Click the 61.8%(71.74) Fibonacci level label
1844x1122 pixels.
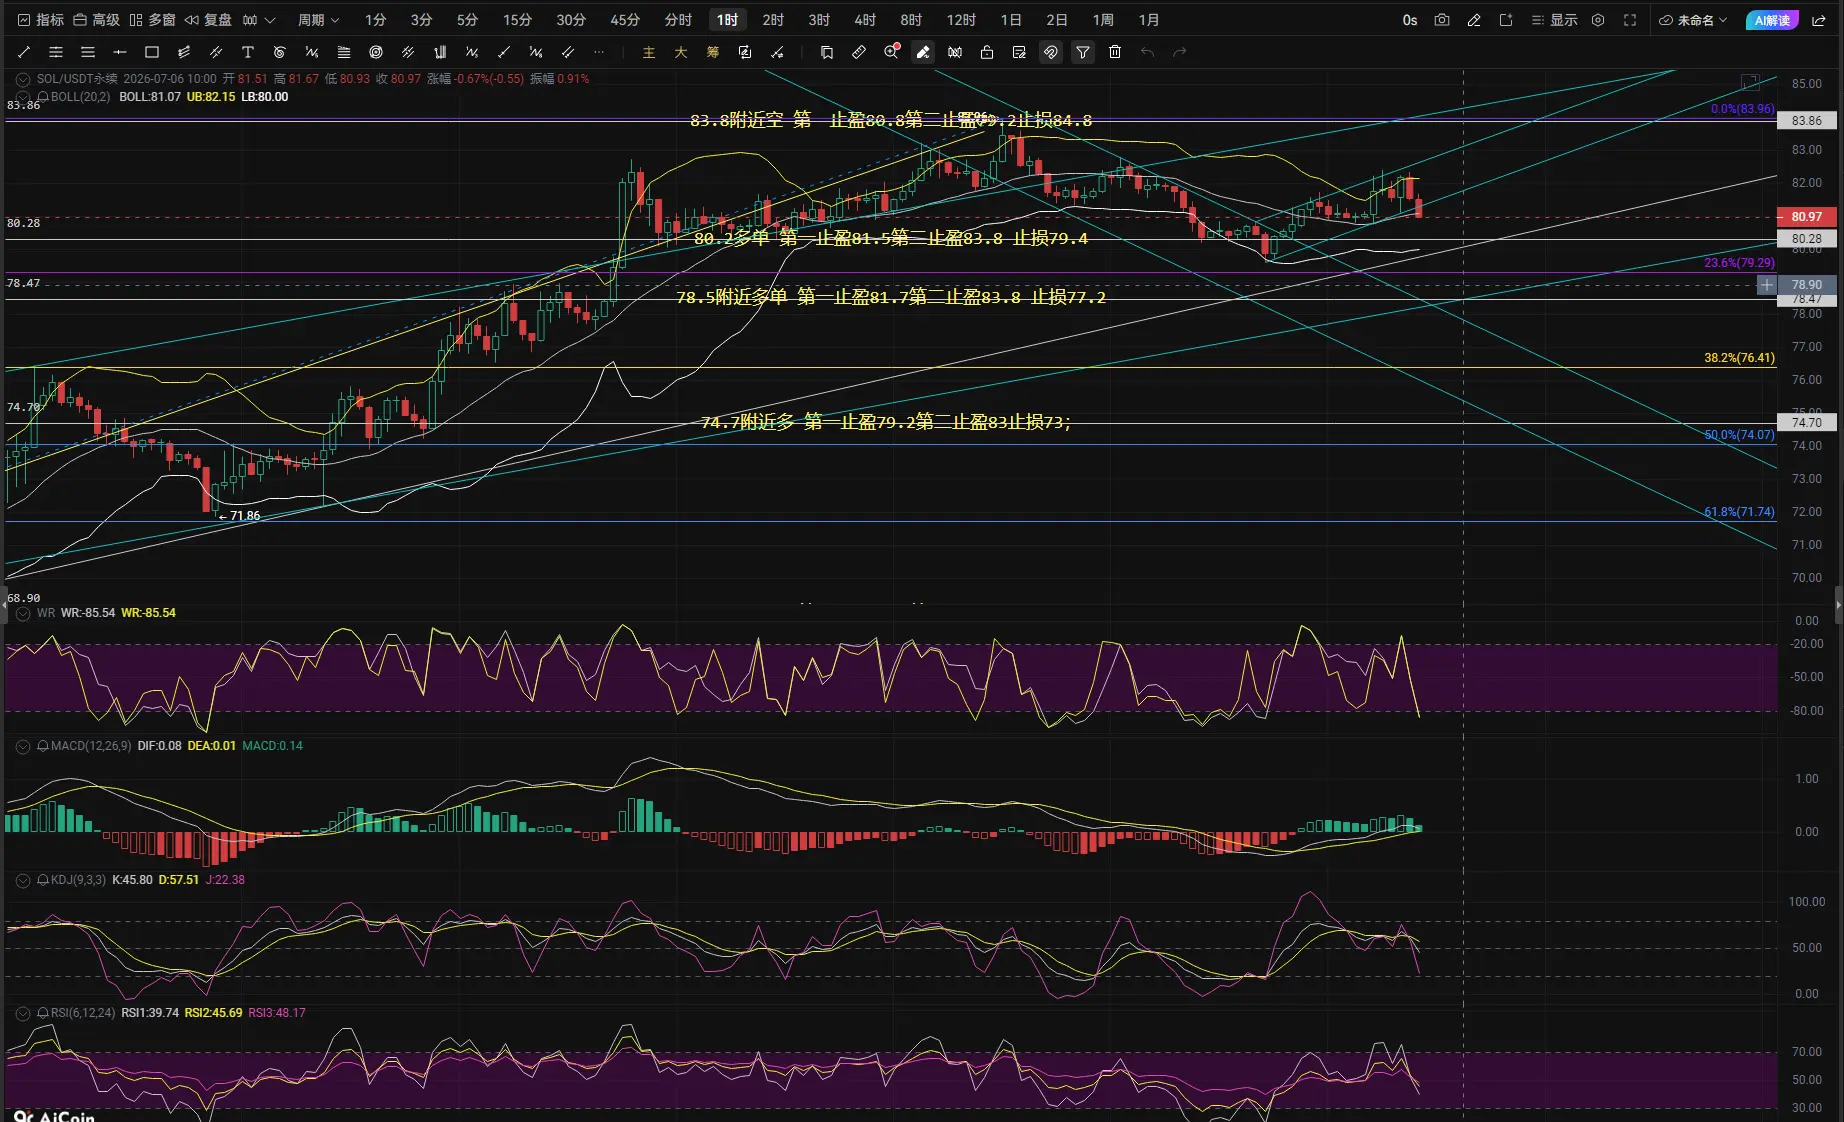point(1739,512)
